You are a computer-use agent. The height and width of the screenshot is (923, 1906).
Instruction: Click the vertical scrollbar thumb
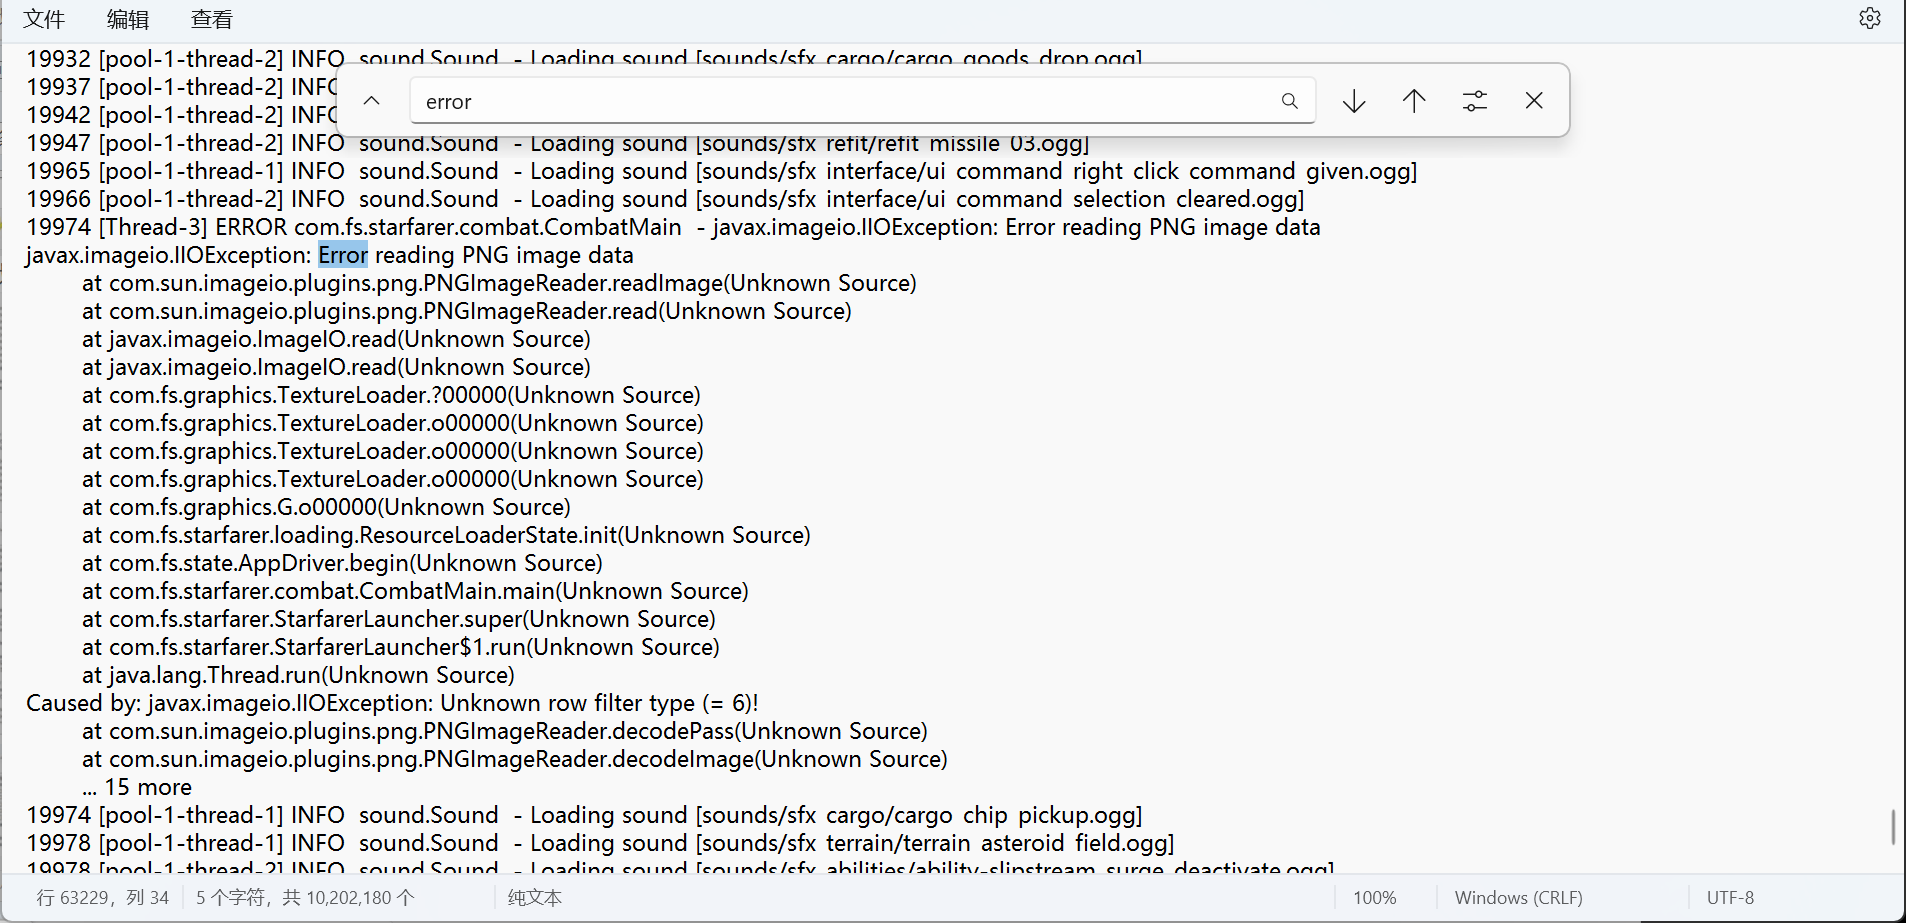[1893, 827]
